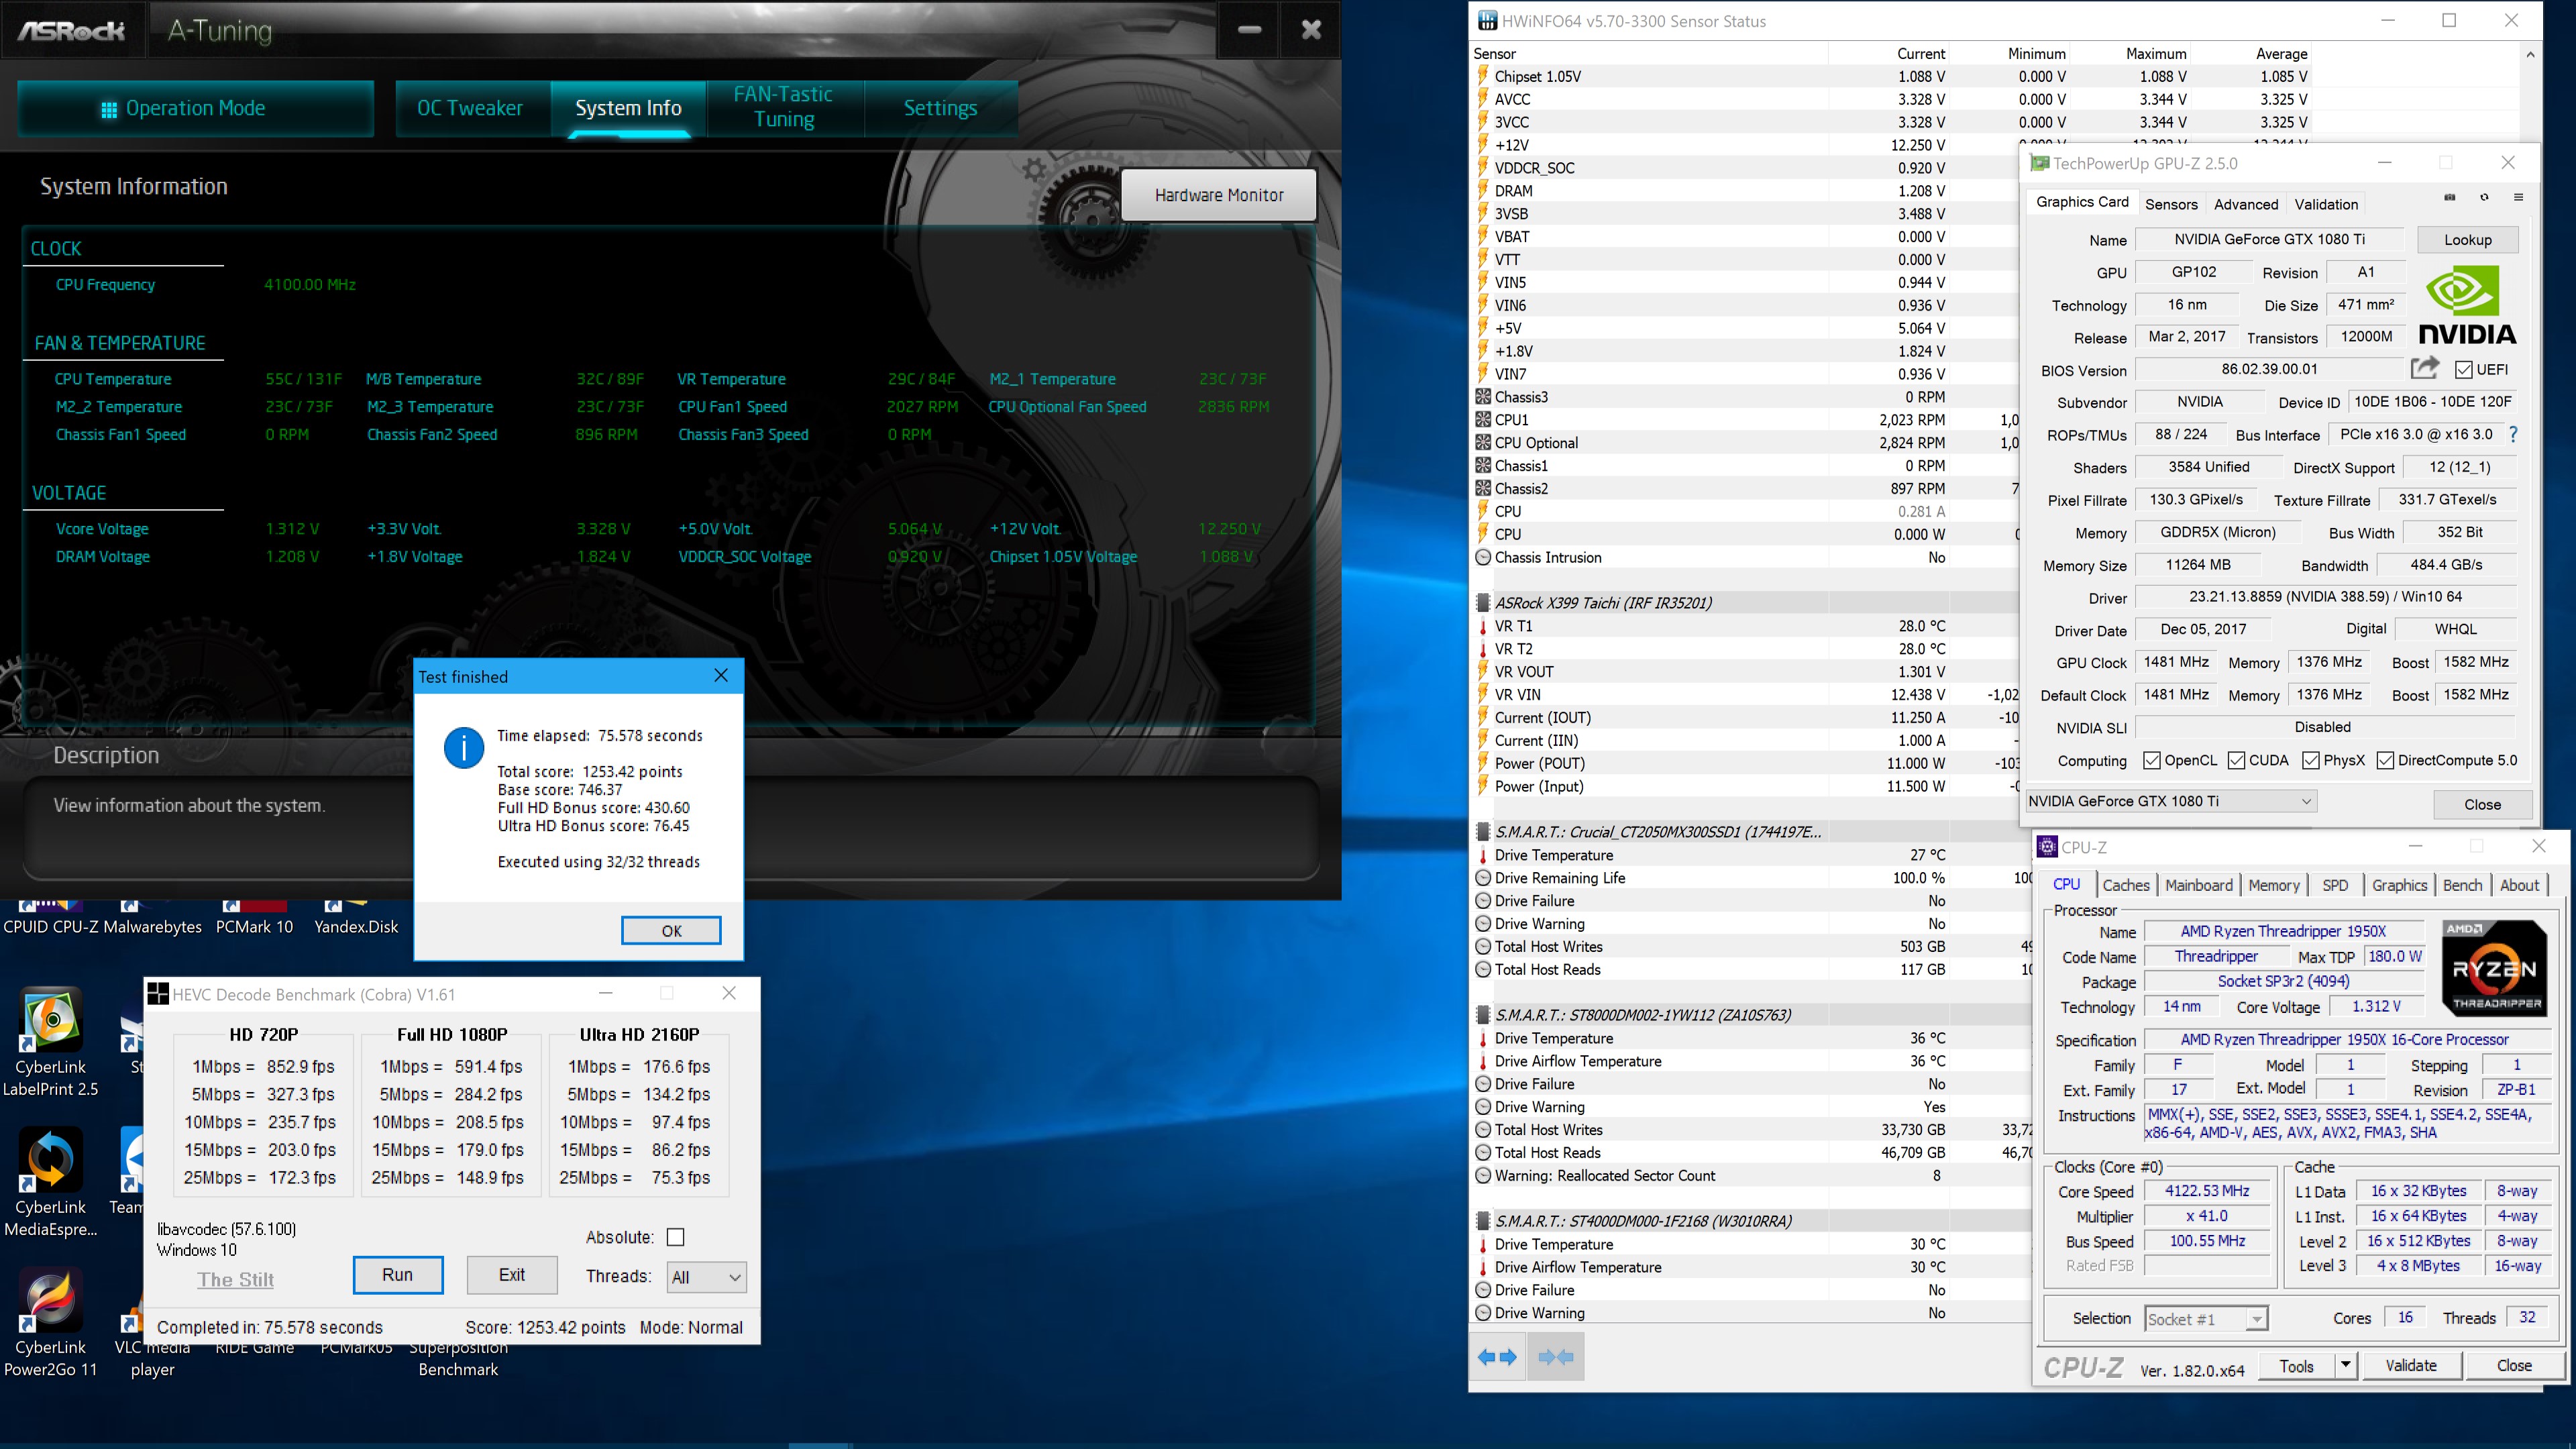The height and width of the screenshot is (1449, 2576).
Task: Click the GPU-Z title bar icon
Action: click(x=2039, y=163)
